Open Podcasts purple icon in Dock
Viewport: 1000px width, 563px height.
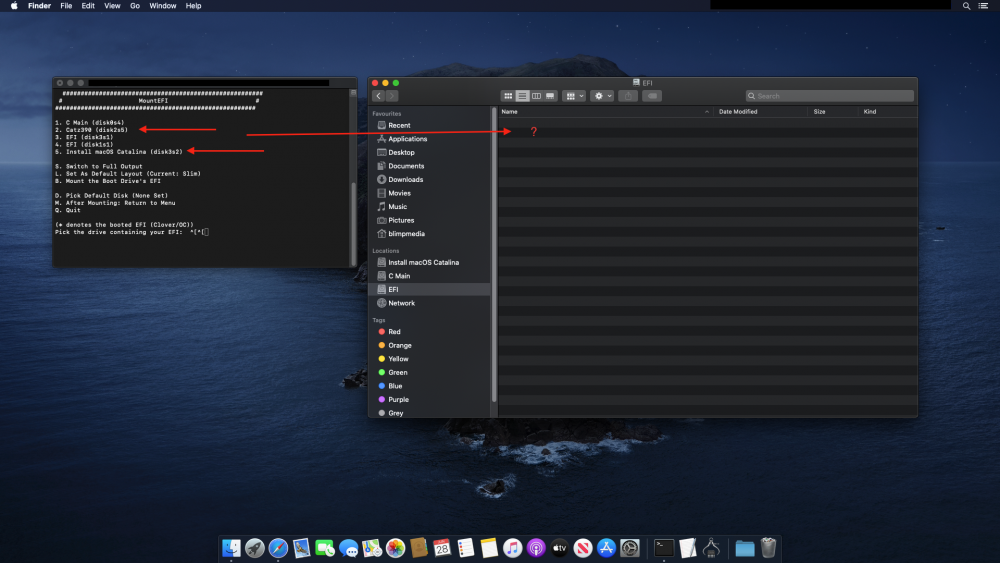[x=536, y=548]
